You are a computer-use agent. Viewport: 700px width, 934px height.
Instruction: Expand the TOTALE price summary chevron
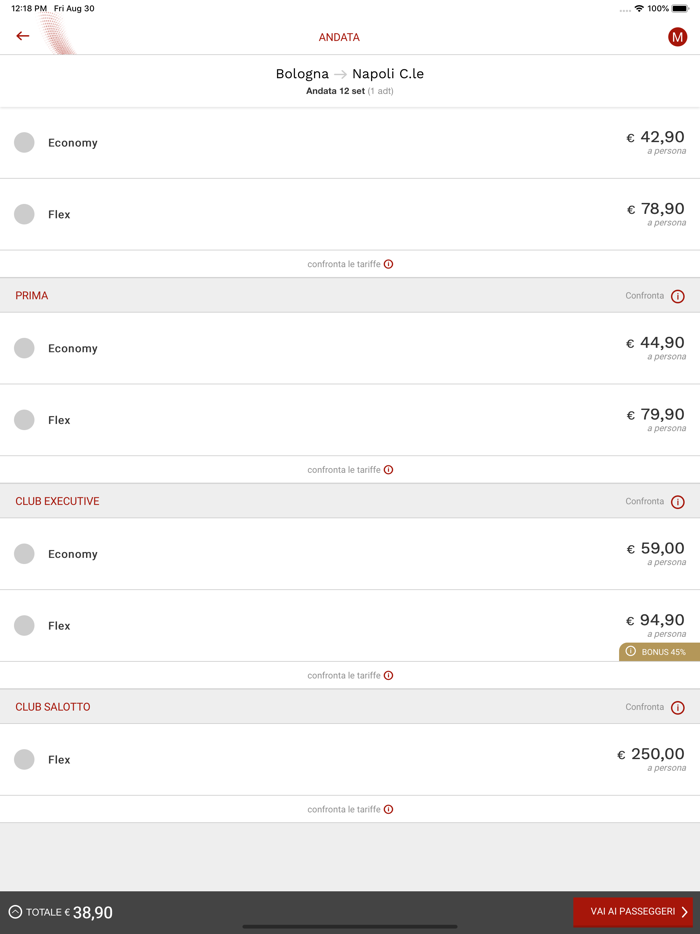[15, 912]
